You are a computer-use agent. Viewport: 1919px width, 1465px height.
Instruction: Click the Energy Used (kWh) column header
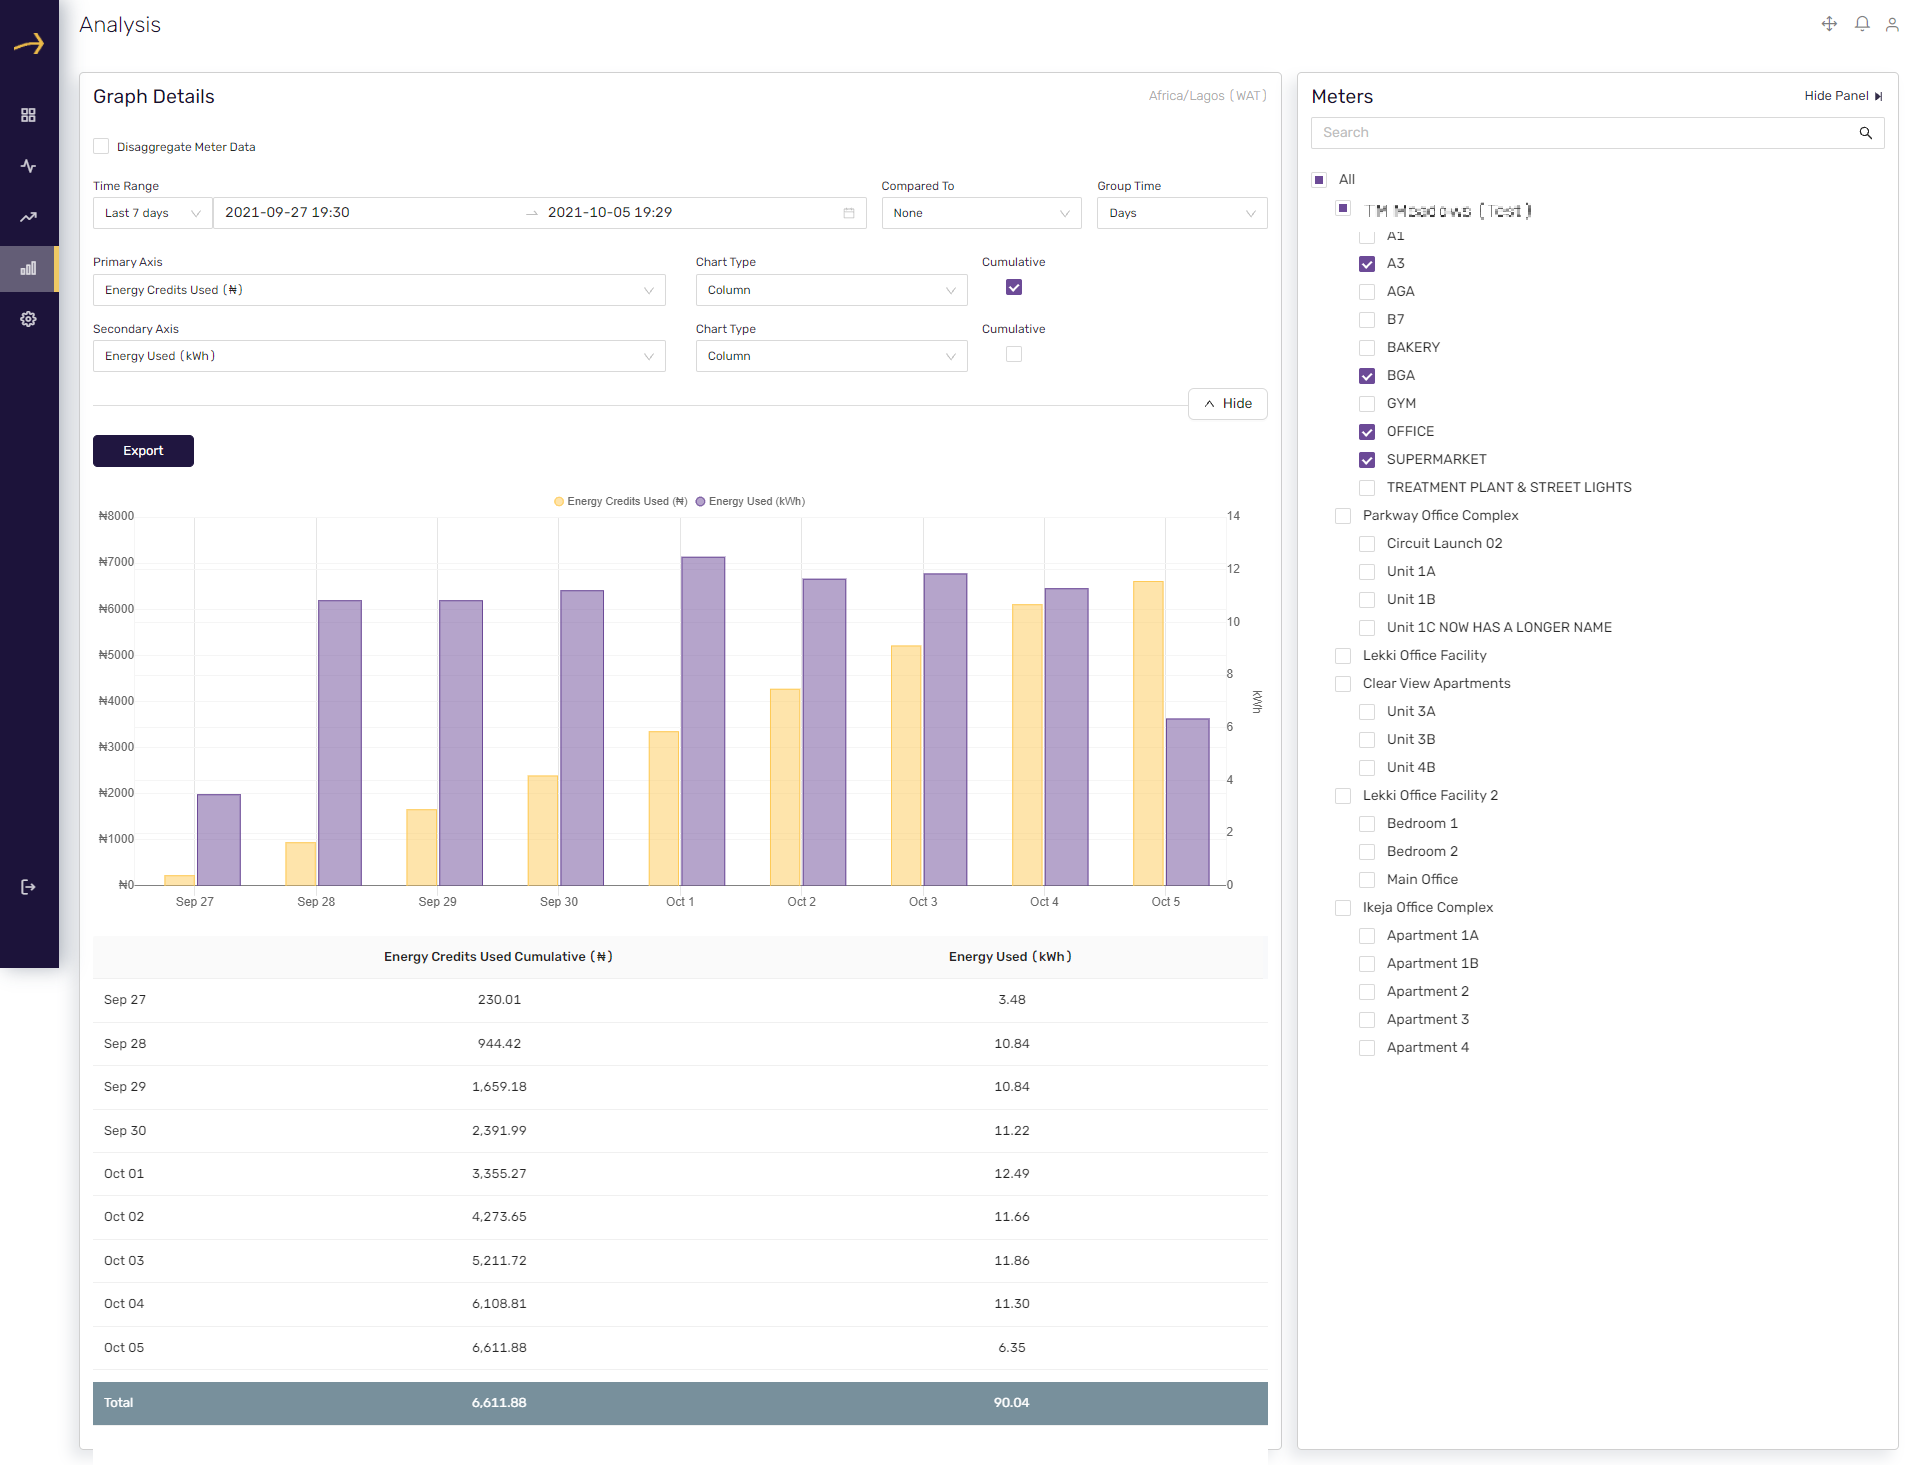coord(1010,957)
